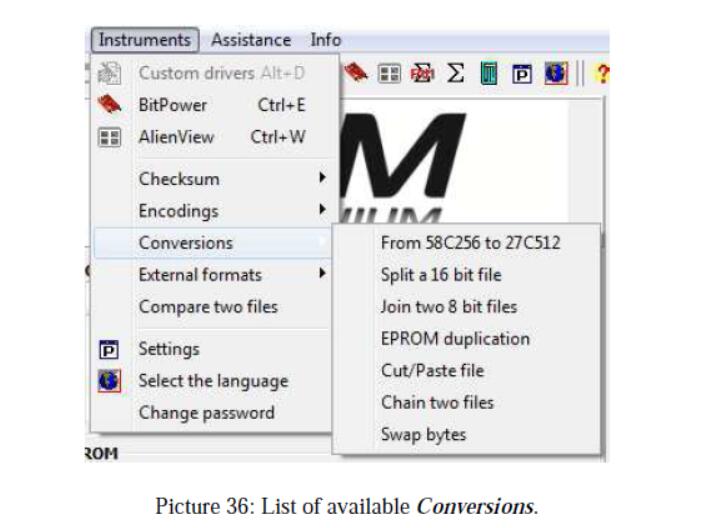Click the yellow question mark help icon
The width and height of the screenshot is (709, 528).
pos(602,73)
